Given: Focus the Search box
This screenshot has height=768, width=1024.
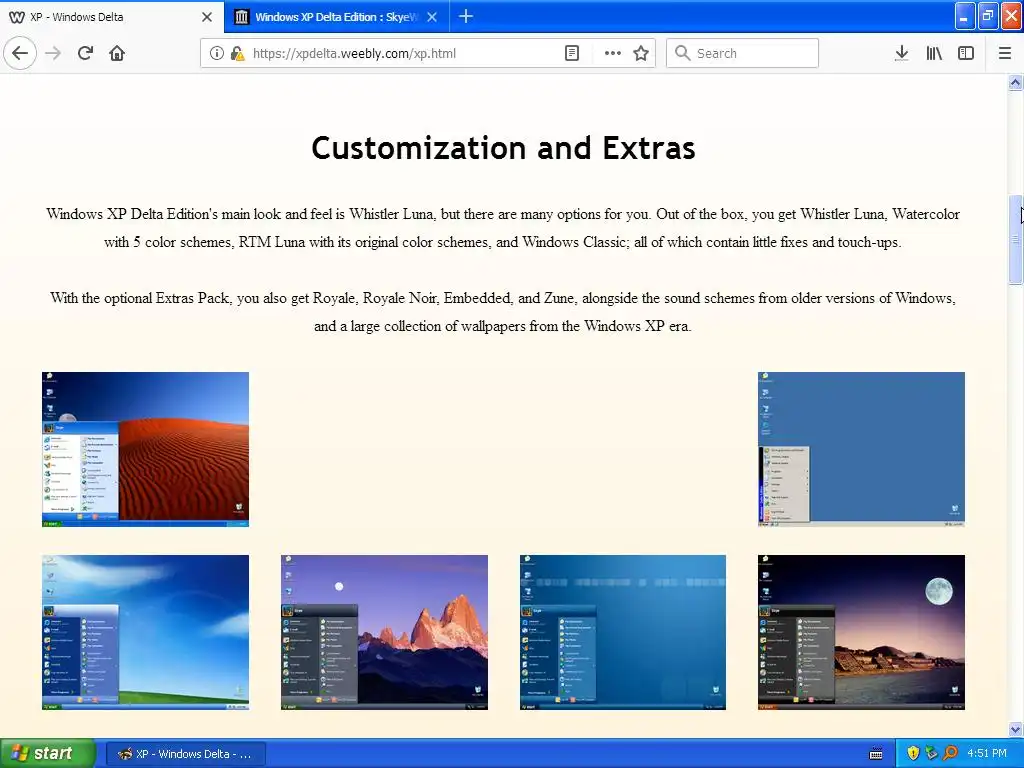Looking at the screenshot, I should click(742, 53).
